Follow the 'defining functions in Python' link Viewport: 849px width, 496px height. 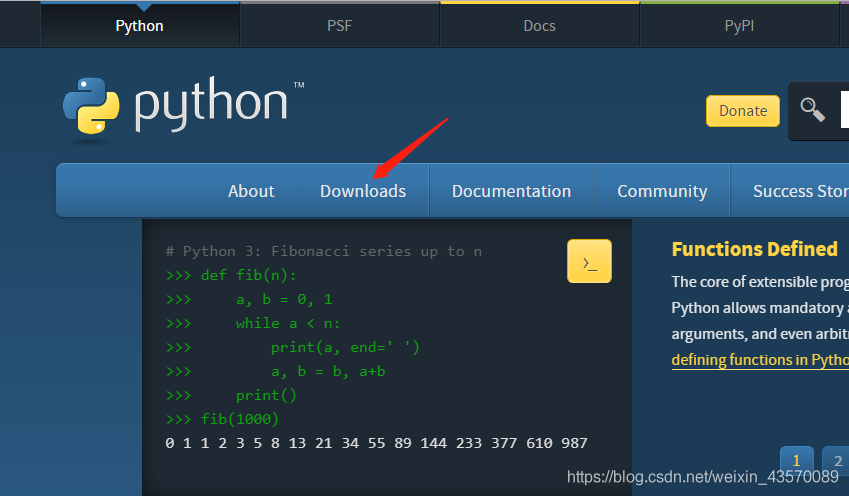tap(760, 360)
